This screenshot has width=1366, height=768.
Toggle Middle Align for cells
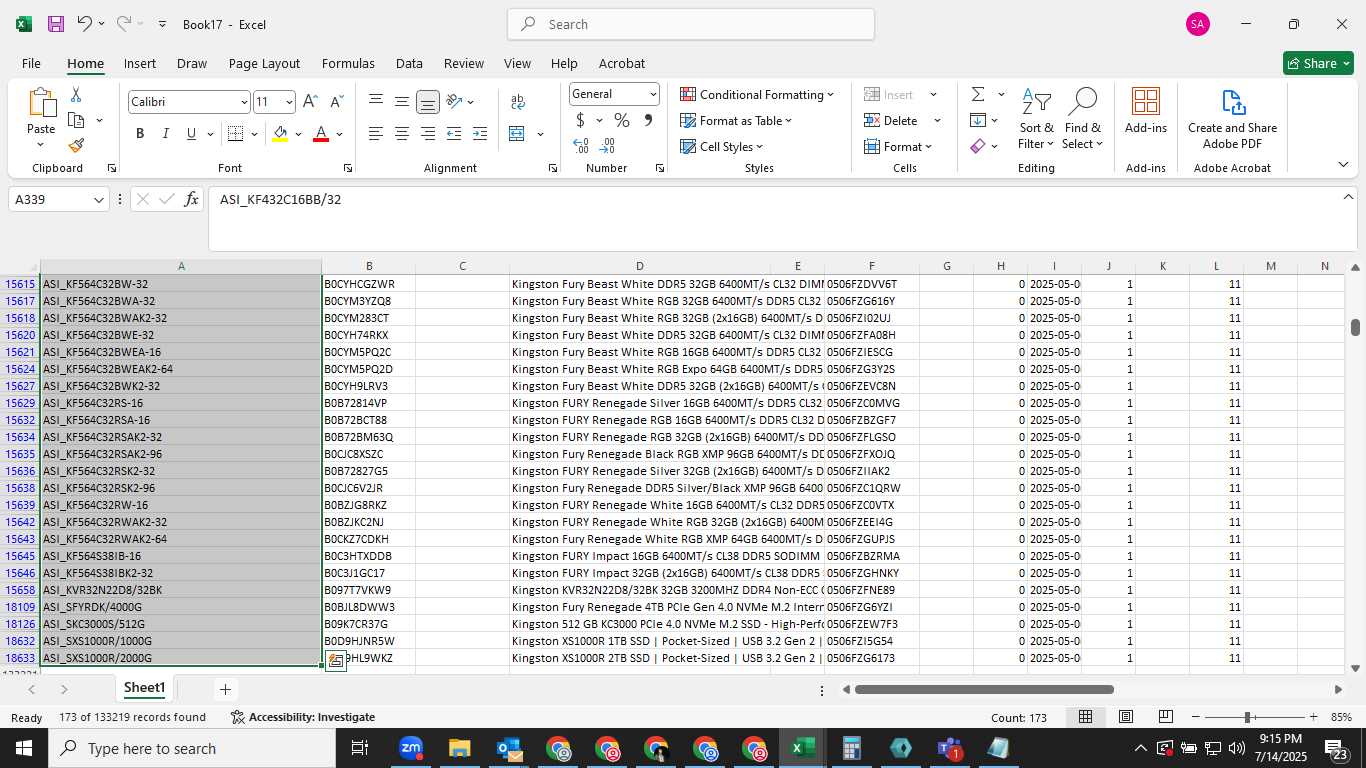click(x=402, y=102)
